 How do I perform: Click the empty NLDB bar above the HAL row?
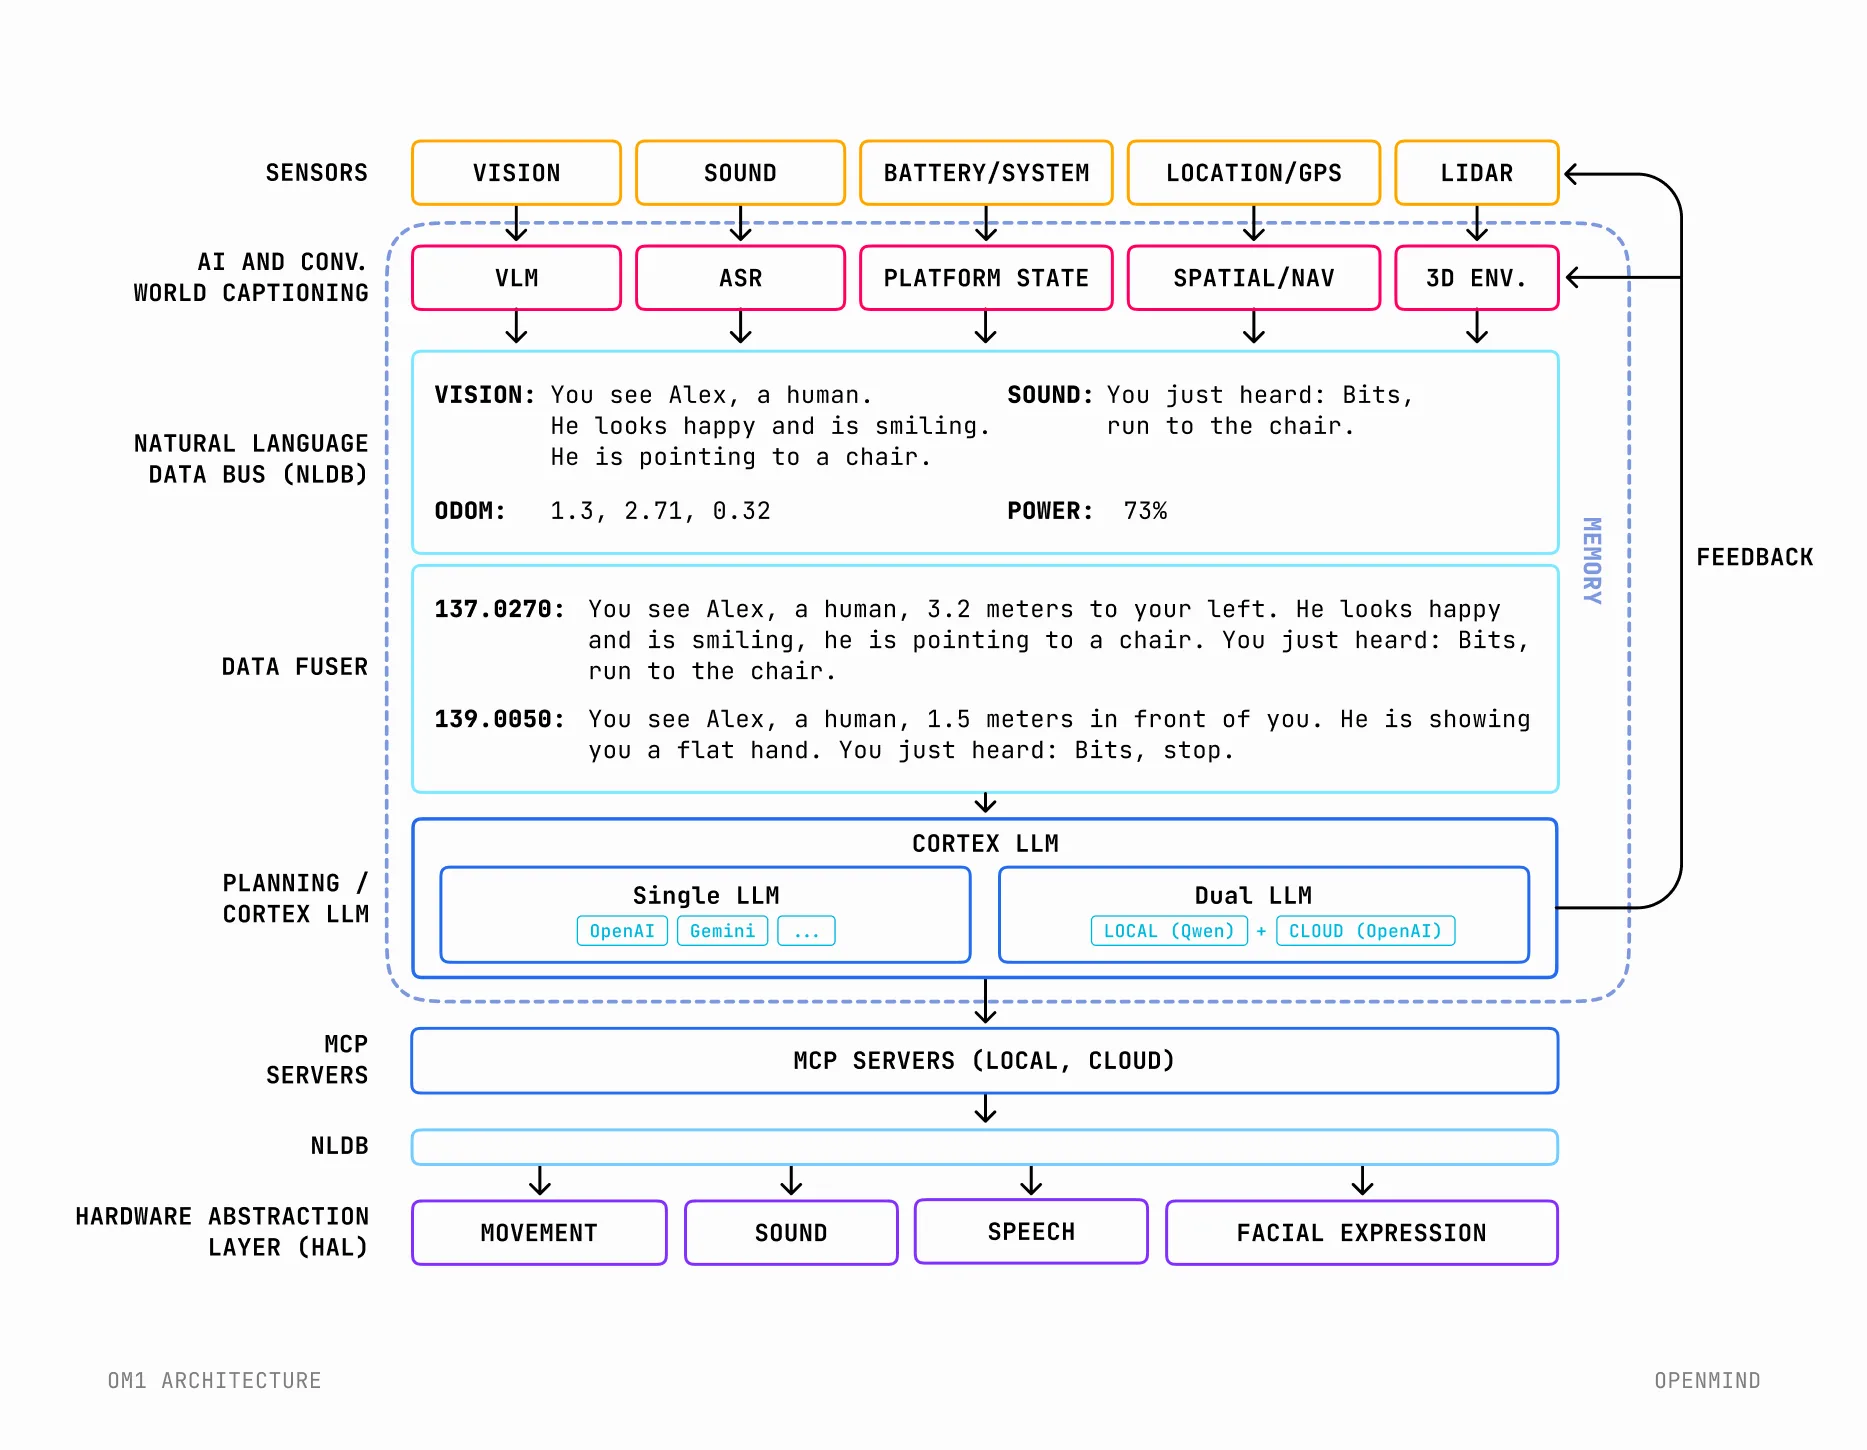(985, 1147)
